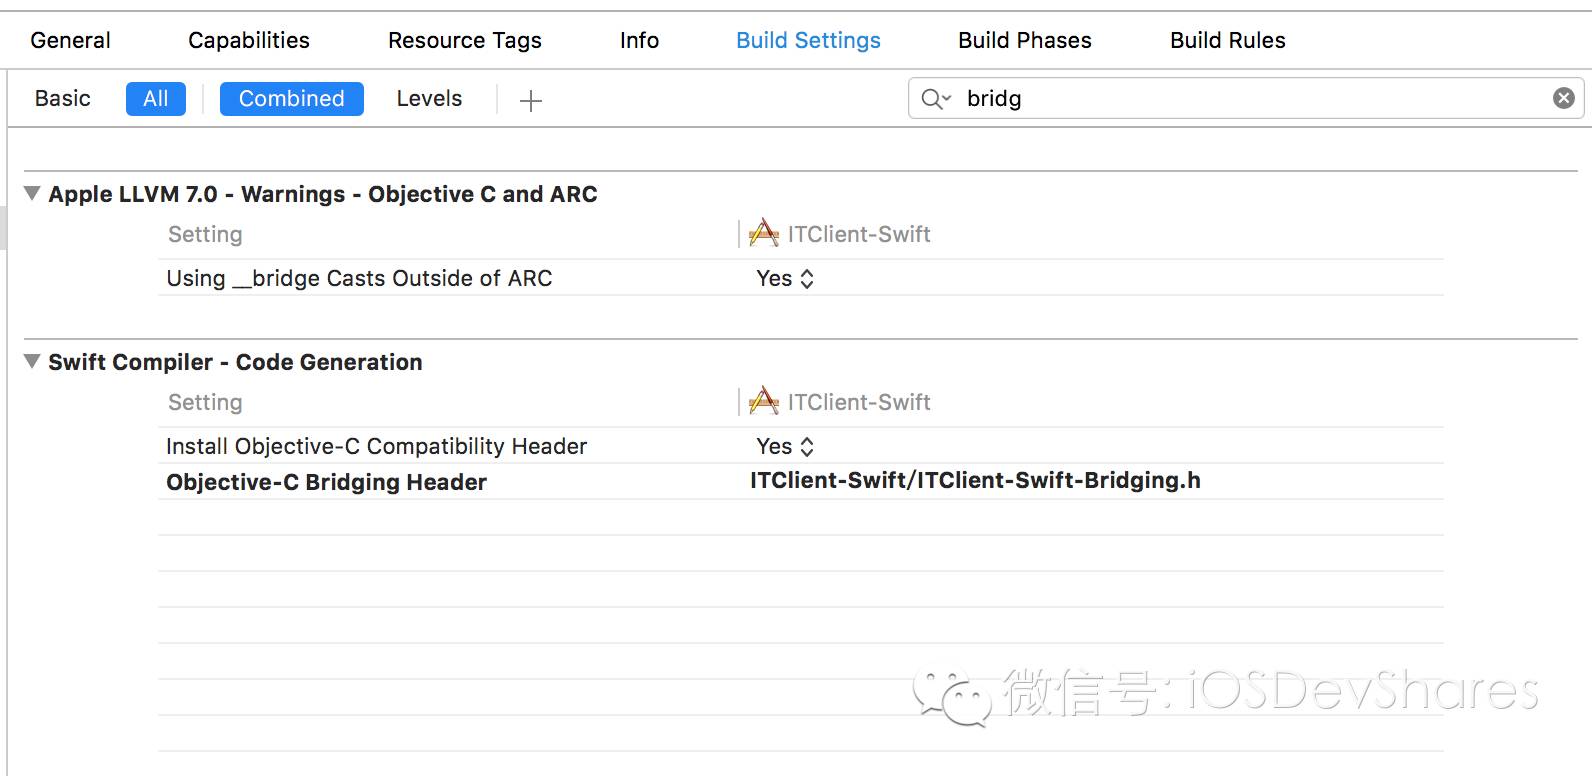This screenshot has height=776, width=1592.
Task: Click ITClient-Swift target icon under Swift Compiler
Action: click(x=764, y=402)
